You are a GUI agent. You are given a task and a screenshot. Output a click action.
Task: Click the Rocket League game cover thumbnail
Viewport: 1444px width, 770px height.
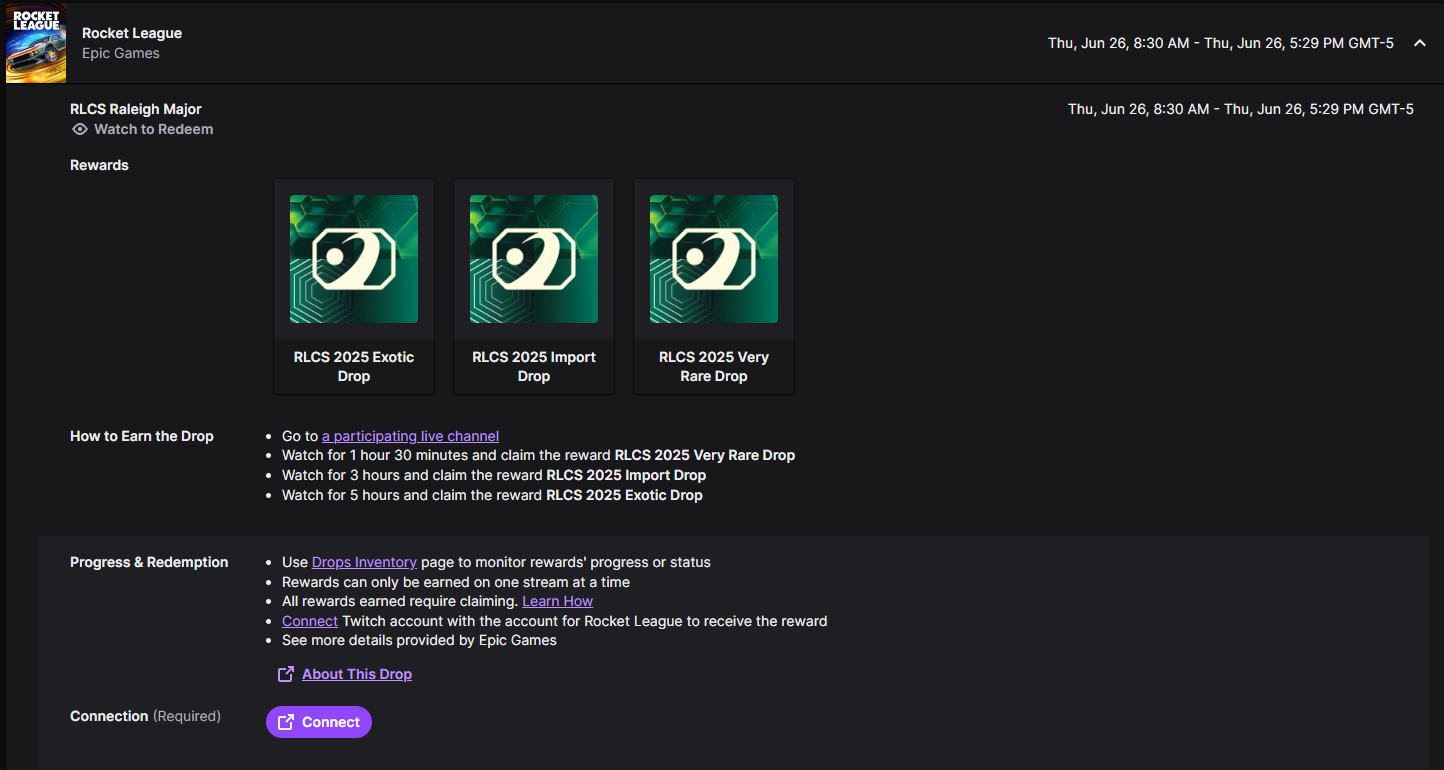(x=36, y=43)
